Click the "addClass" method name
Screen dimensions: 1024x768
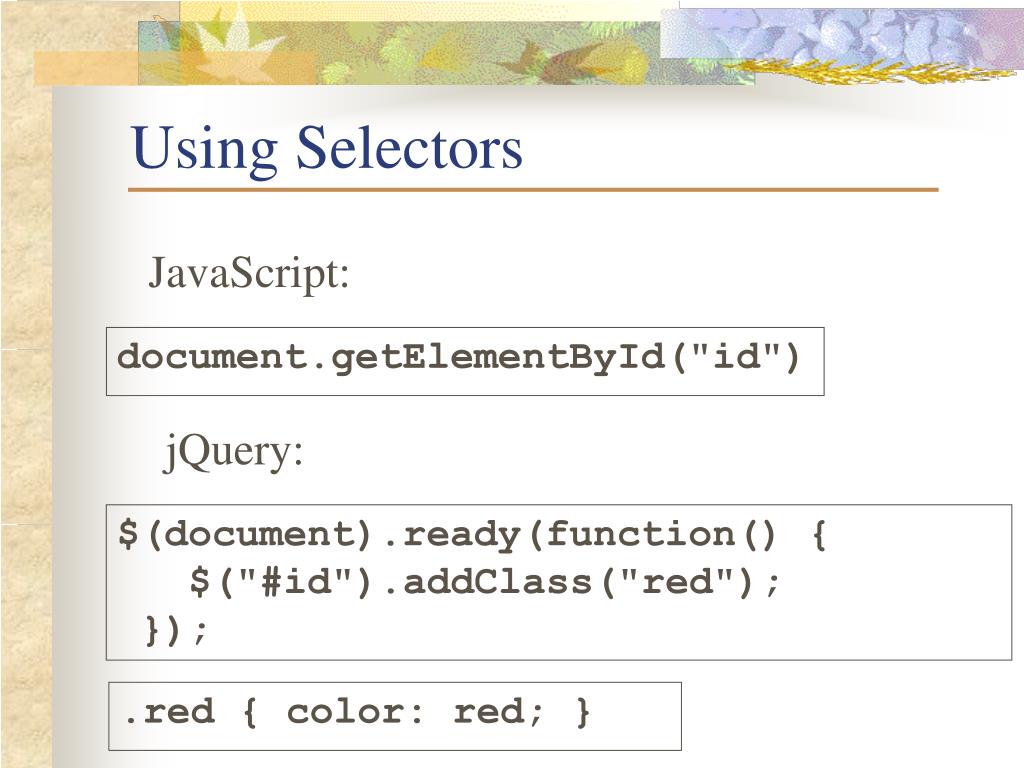498,581
